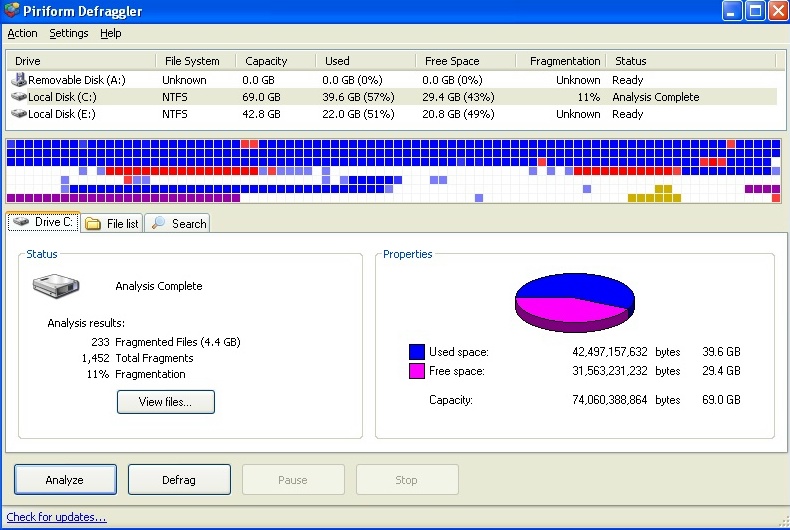Screen dimensions: 790x530
Task: Click the 11% fragmentation cell for drive C:
Action: [588, 97]
